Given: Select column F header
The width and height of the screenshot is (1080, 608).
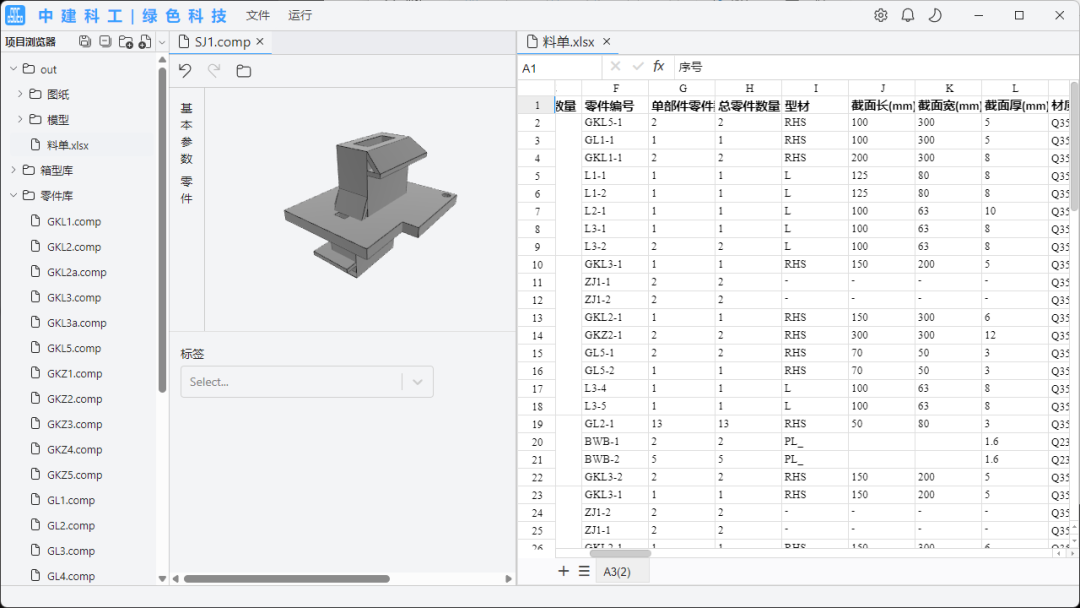Looking at the screenshot, I should tap(615, 88).
